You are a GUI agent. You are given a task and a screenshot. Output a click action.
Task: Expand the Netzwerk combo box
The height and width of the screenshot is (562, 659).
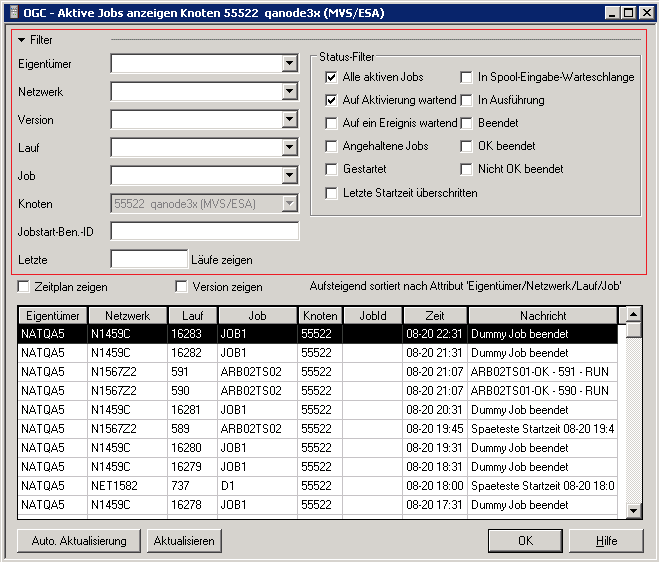(289, 92)
